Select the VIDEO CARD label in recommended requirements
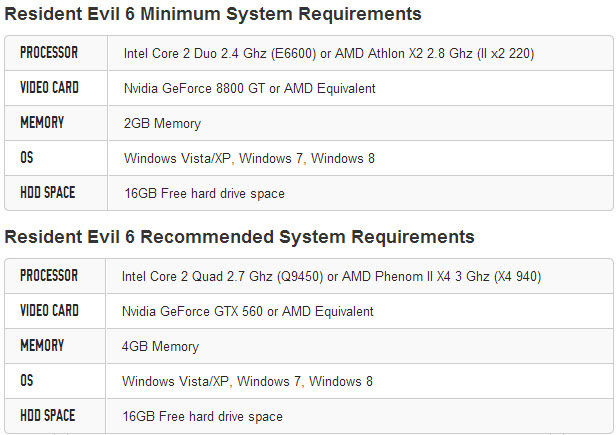 click(x=49, y=311)
